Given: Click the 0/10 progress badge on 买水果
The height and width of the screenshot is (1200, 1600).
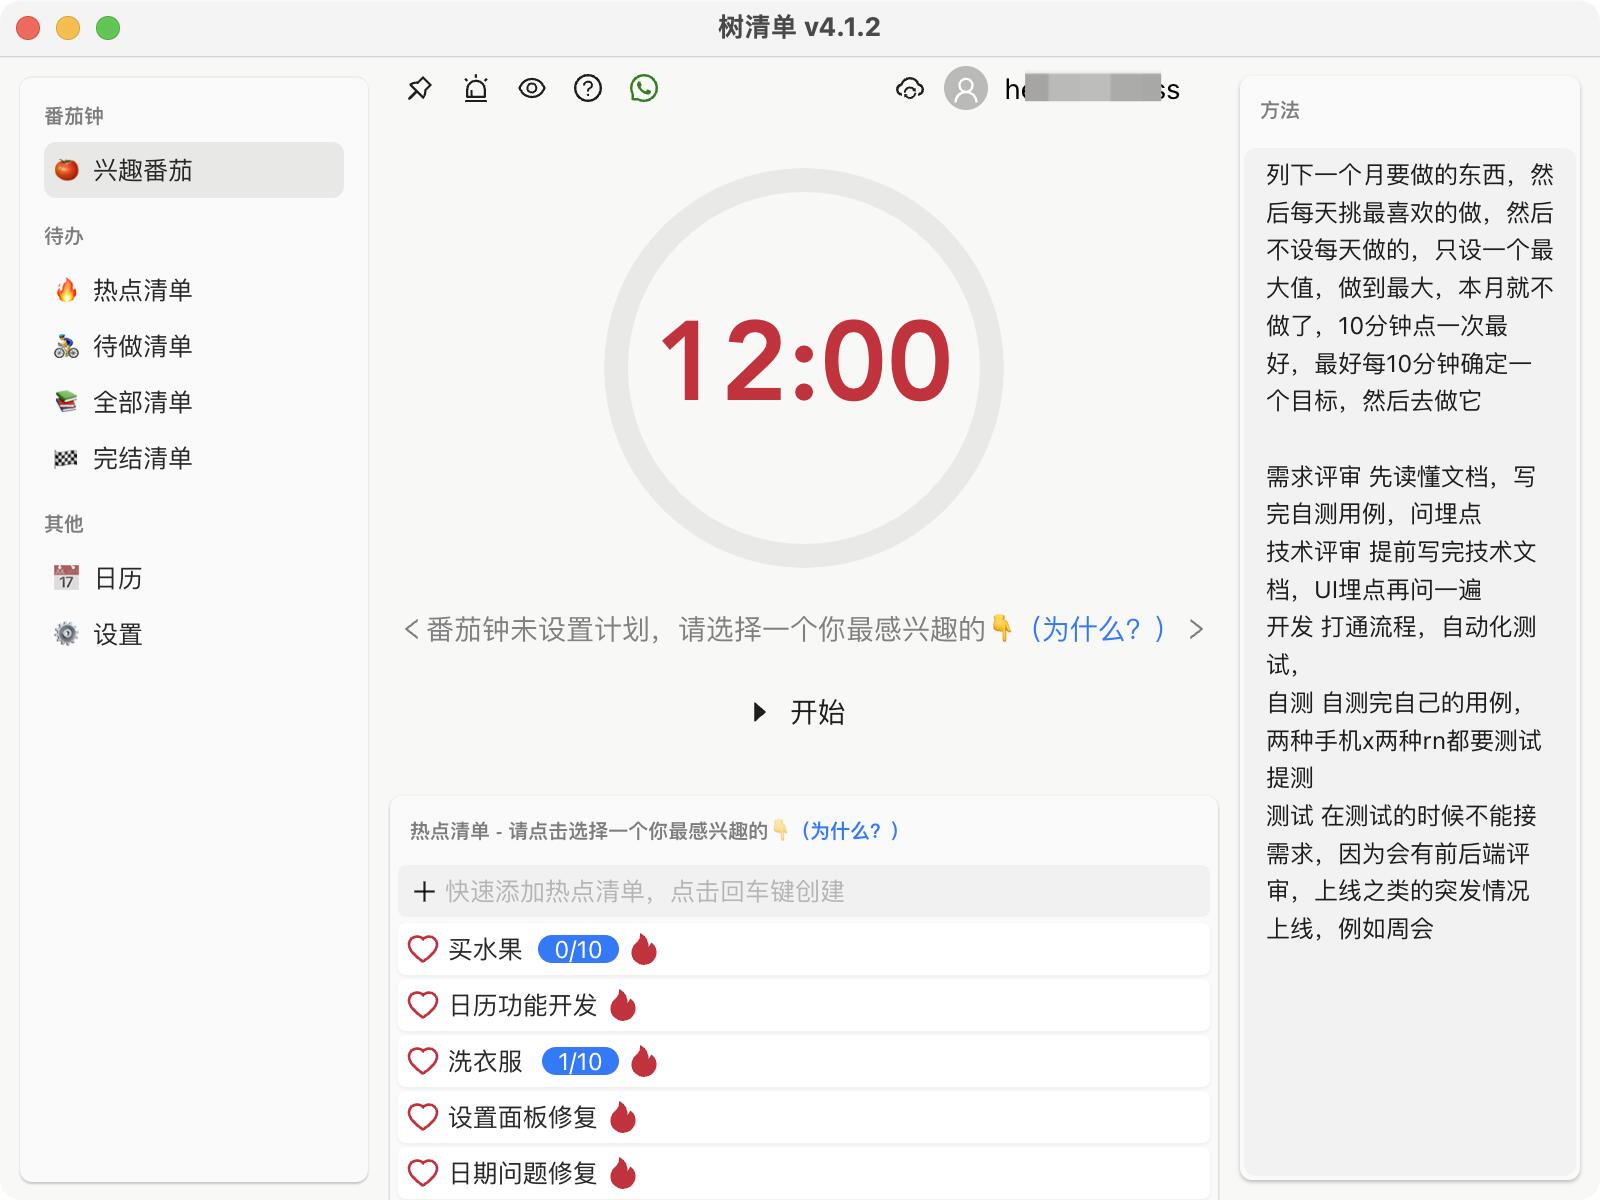Looking at the screenshot, I should 578,949.
